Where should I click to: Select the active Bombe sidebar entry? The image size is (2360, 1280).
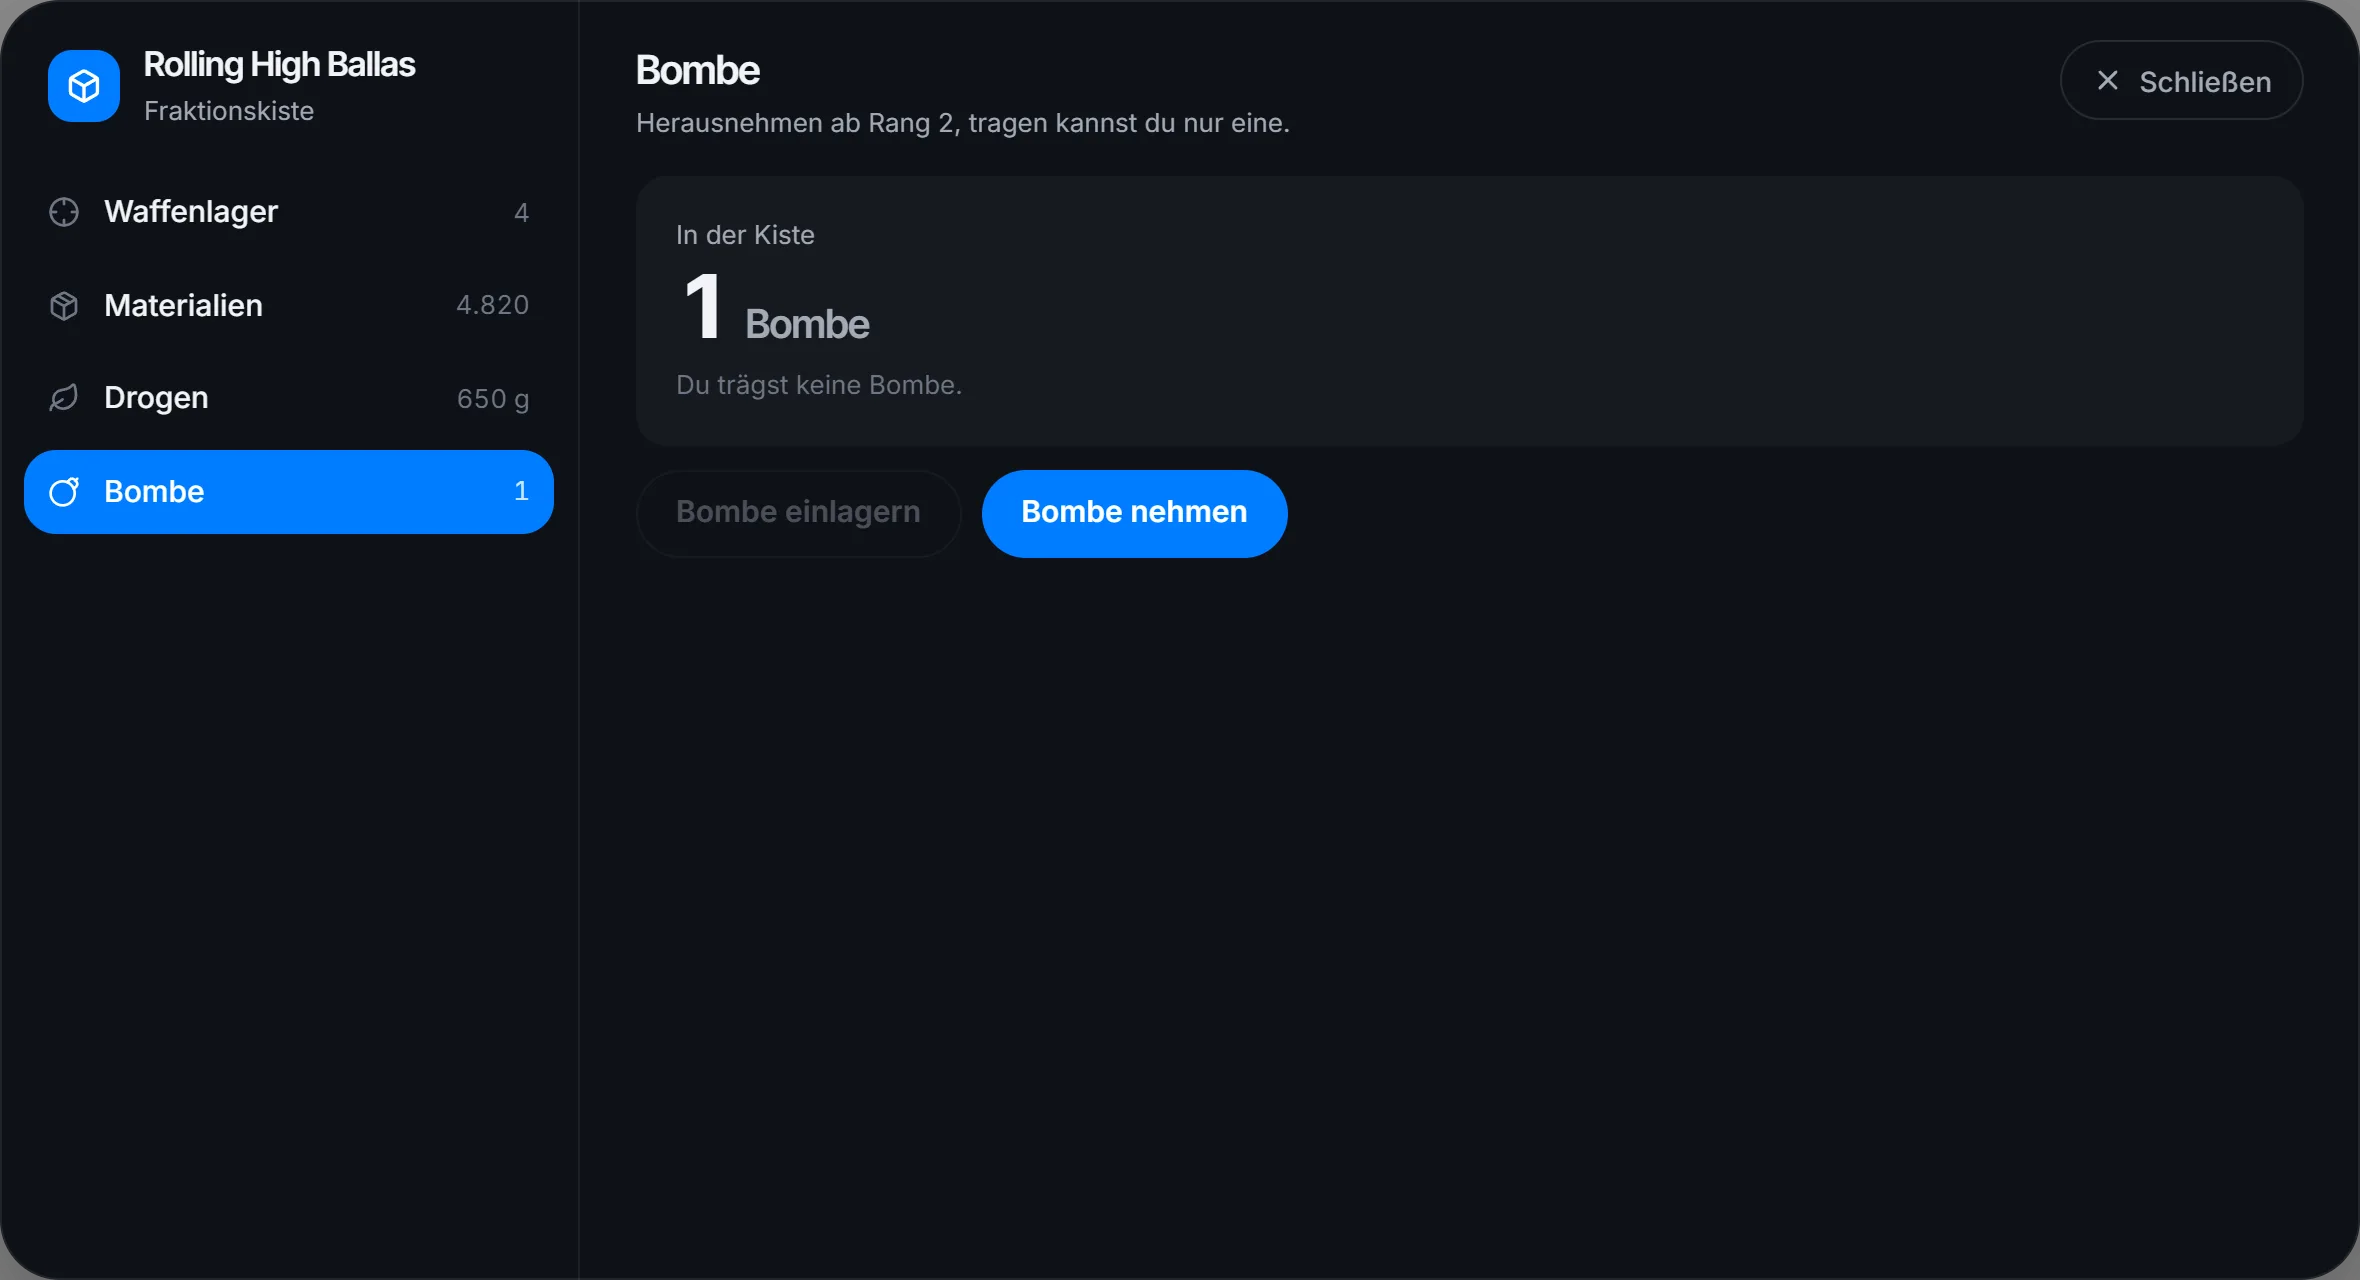point(289,491)
